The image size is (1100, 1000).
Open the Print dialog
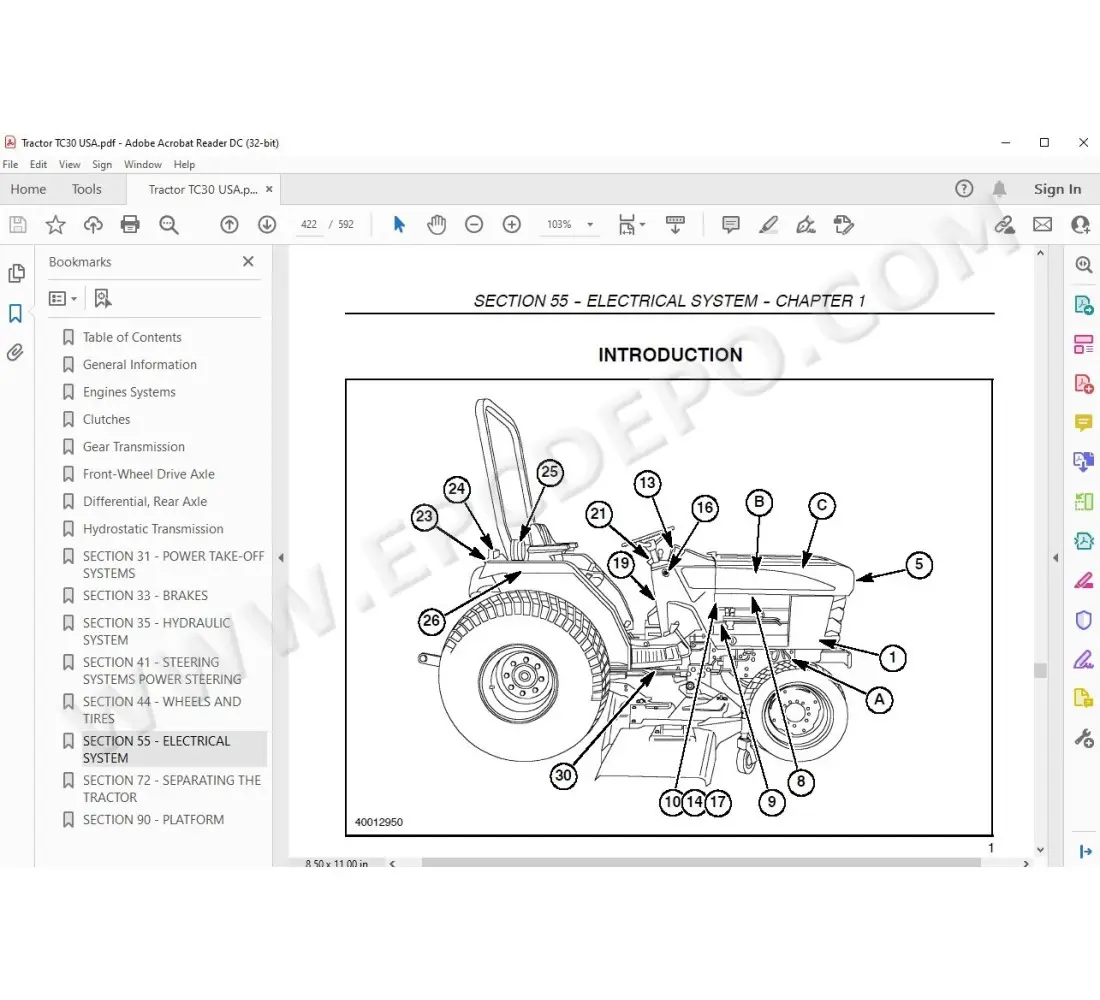[130, 224]
